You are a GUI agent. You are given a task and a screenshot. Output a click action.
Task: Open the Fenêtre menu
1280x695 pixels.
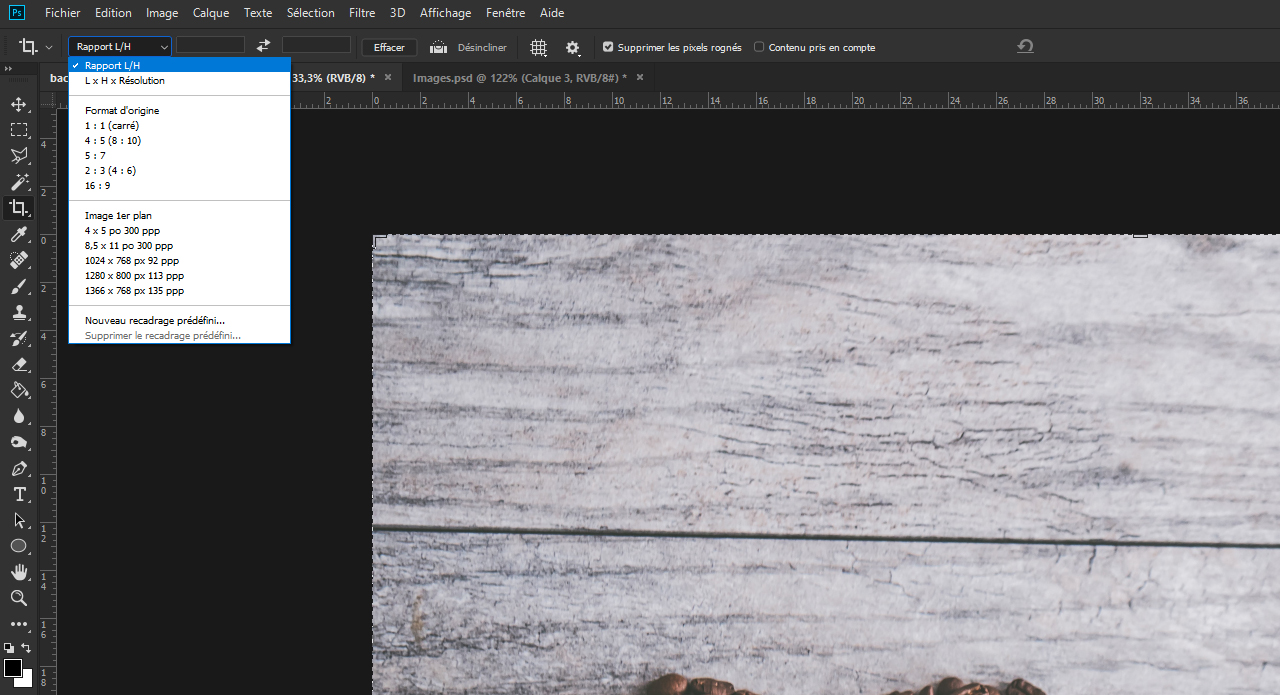(508, 13)
